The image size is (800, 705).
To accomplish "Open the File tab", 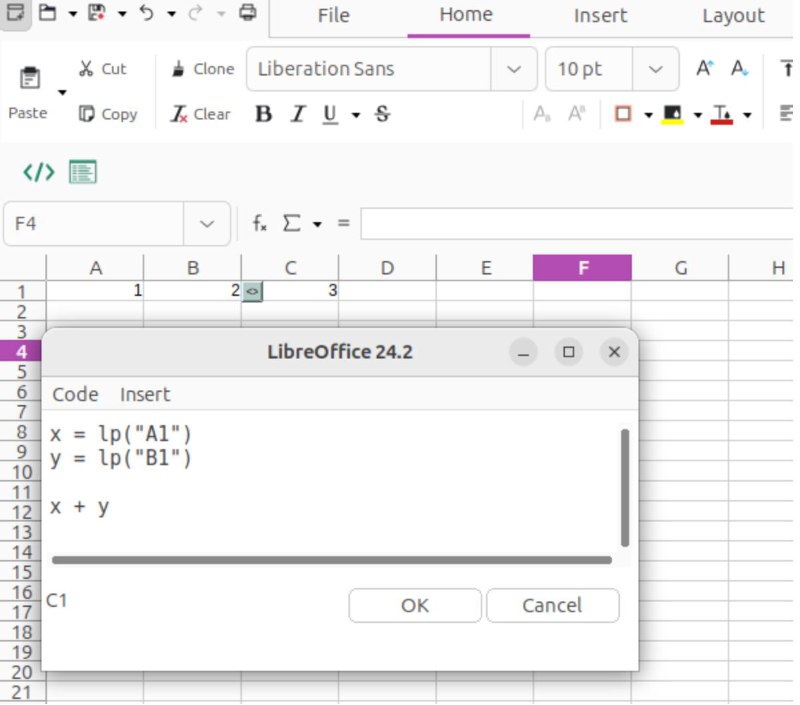I will tap(334, 15).
